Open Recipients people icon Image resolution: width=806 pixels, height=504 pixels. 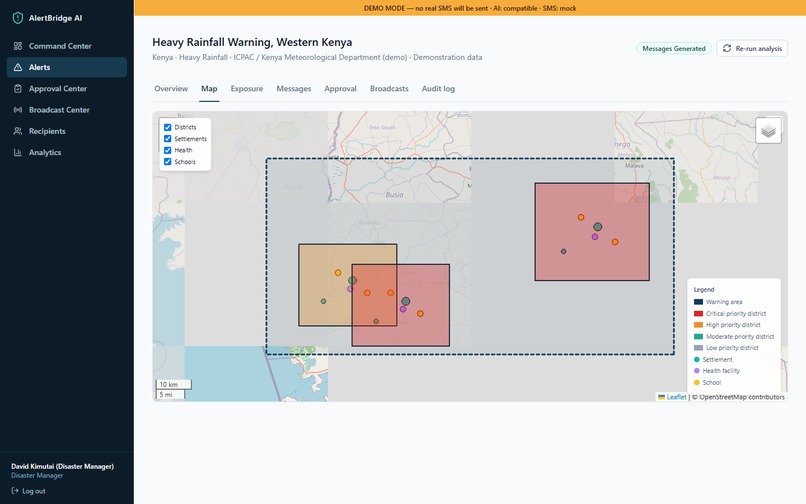[17, 131]
